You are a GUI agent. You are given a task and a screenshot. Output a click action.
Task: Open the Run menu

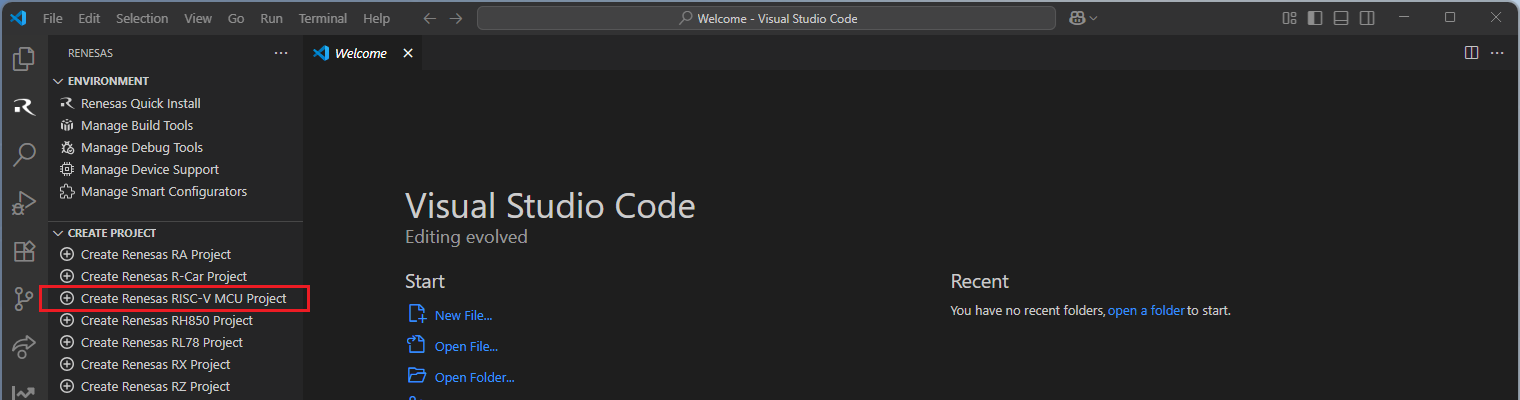click(x=271, y=18)
